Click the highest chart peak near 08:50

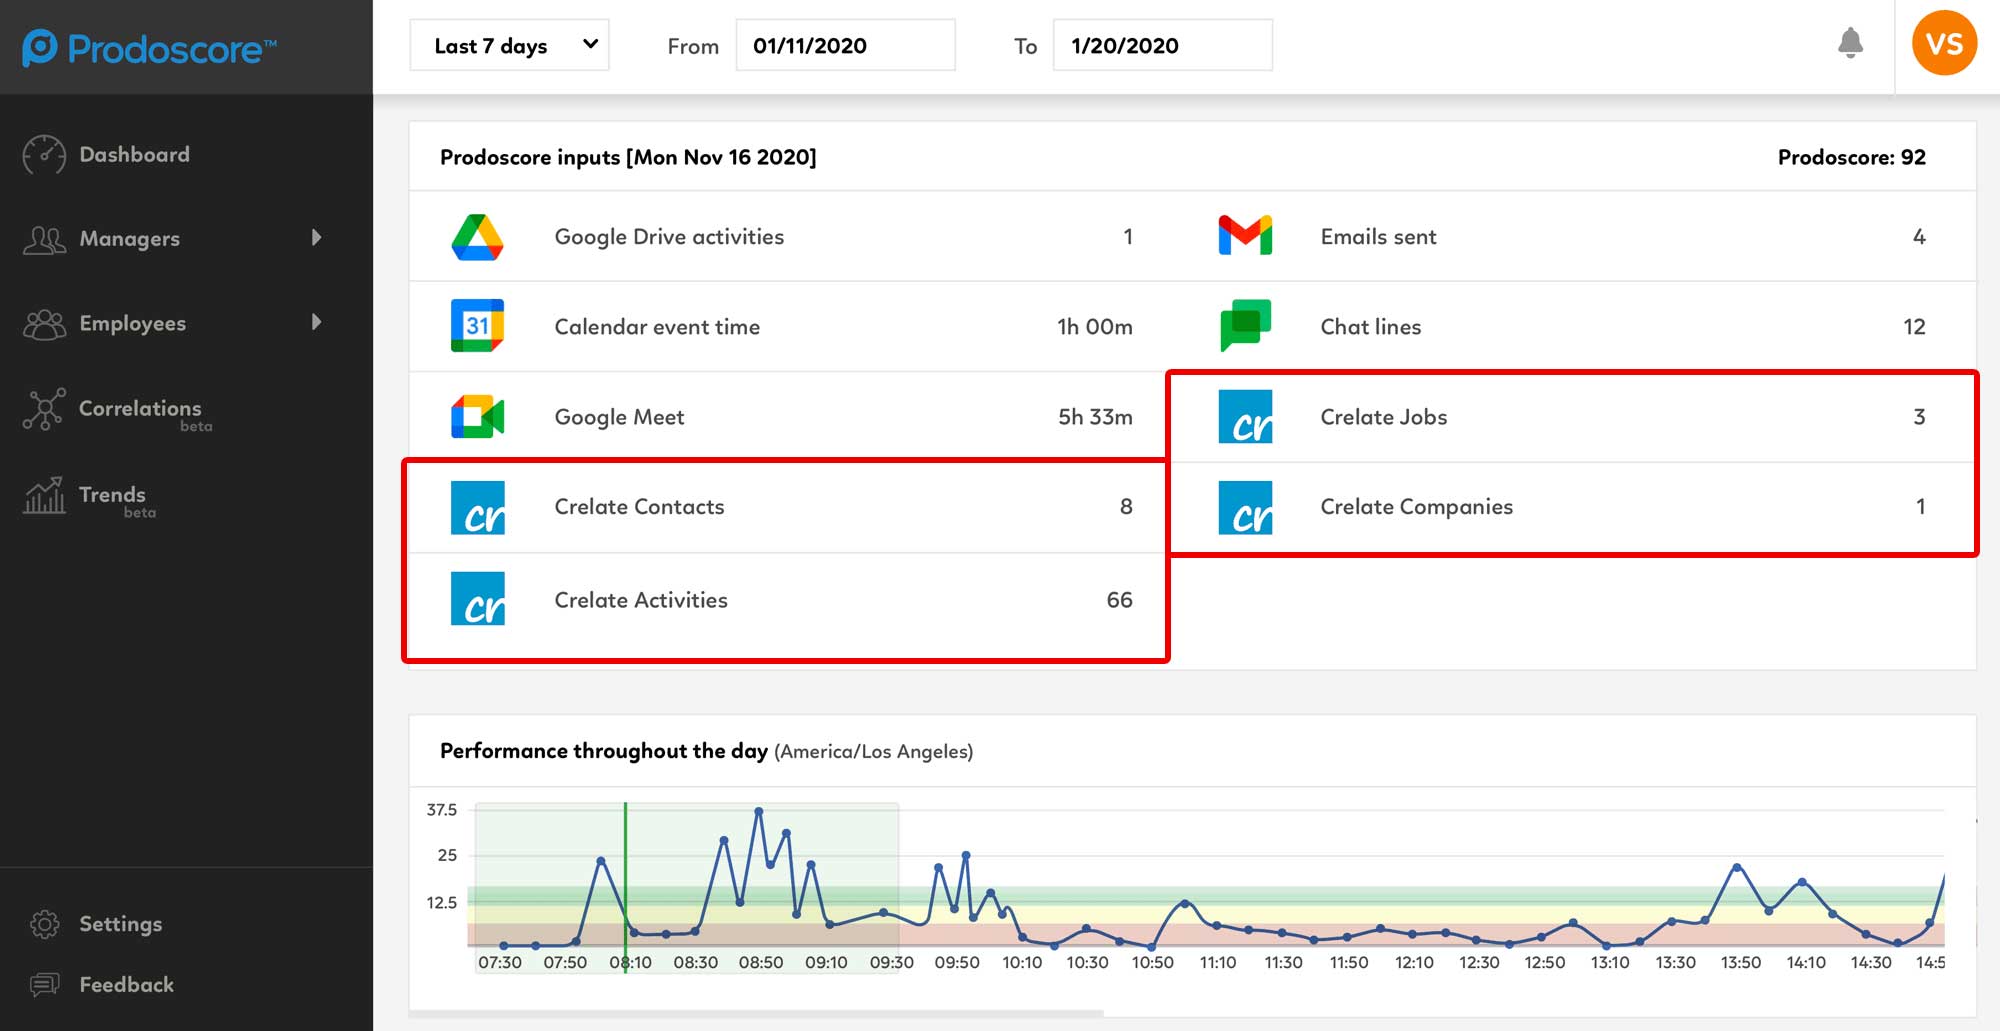click(759, 811)
